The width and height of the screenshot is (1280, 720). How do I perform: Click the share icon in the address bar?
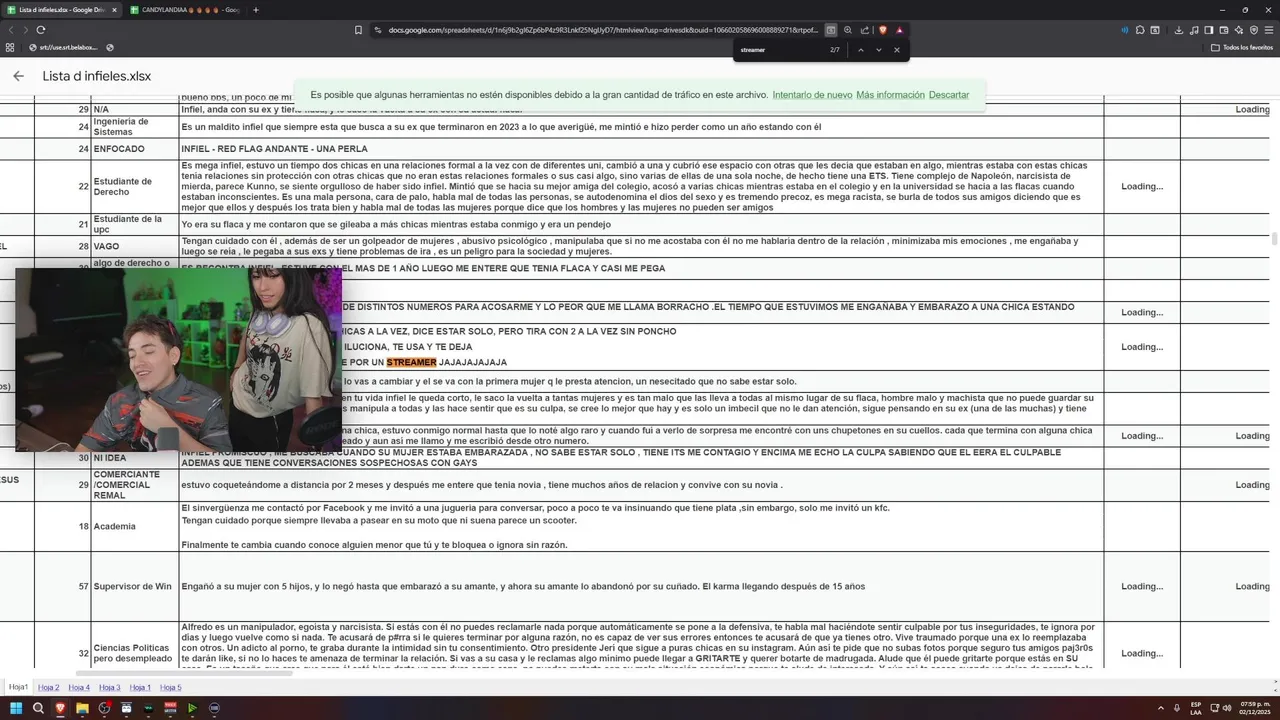[x=865, y=30]
